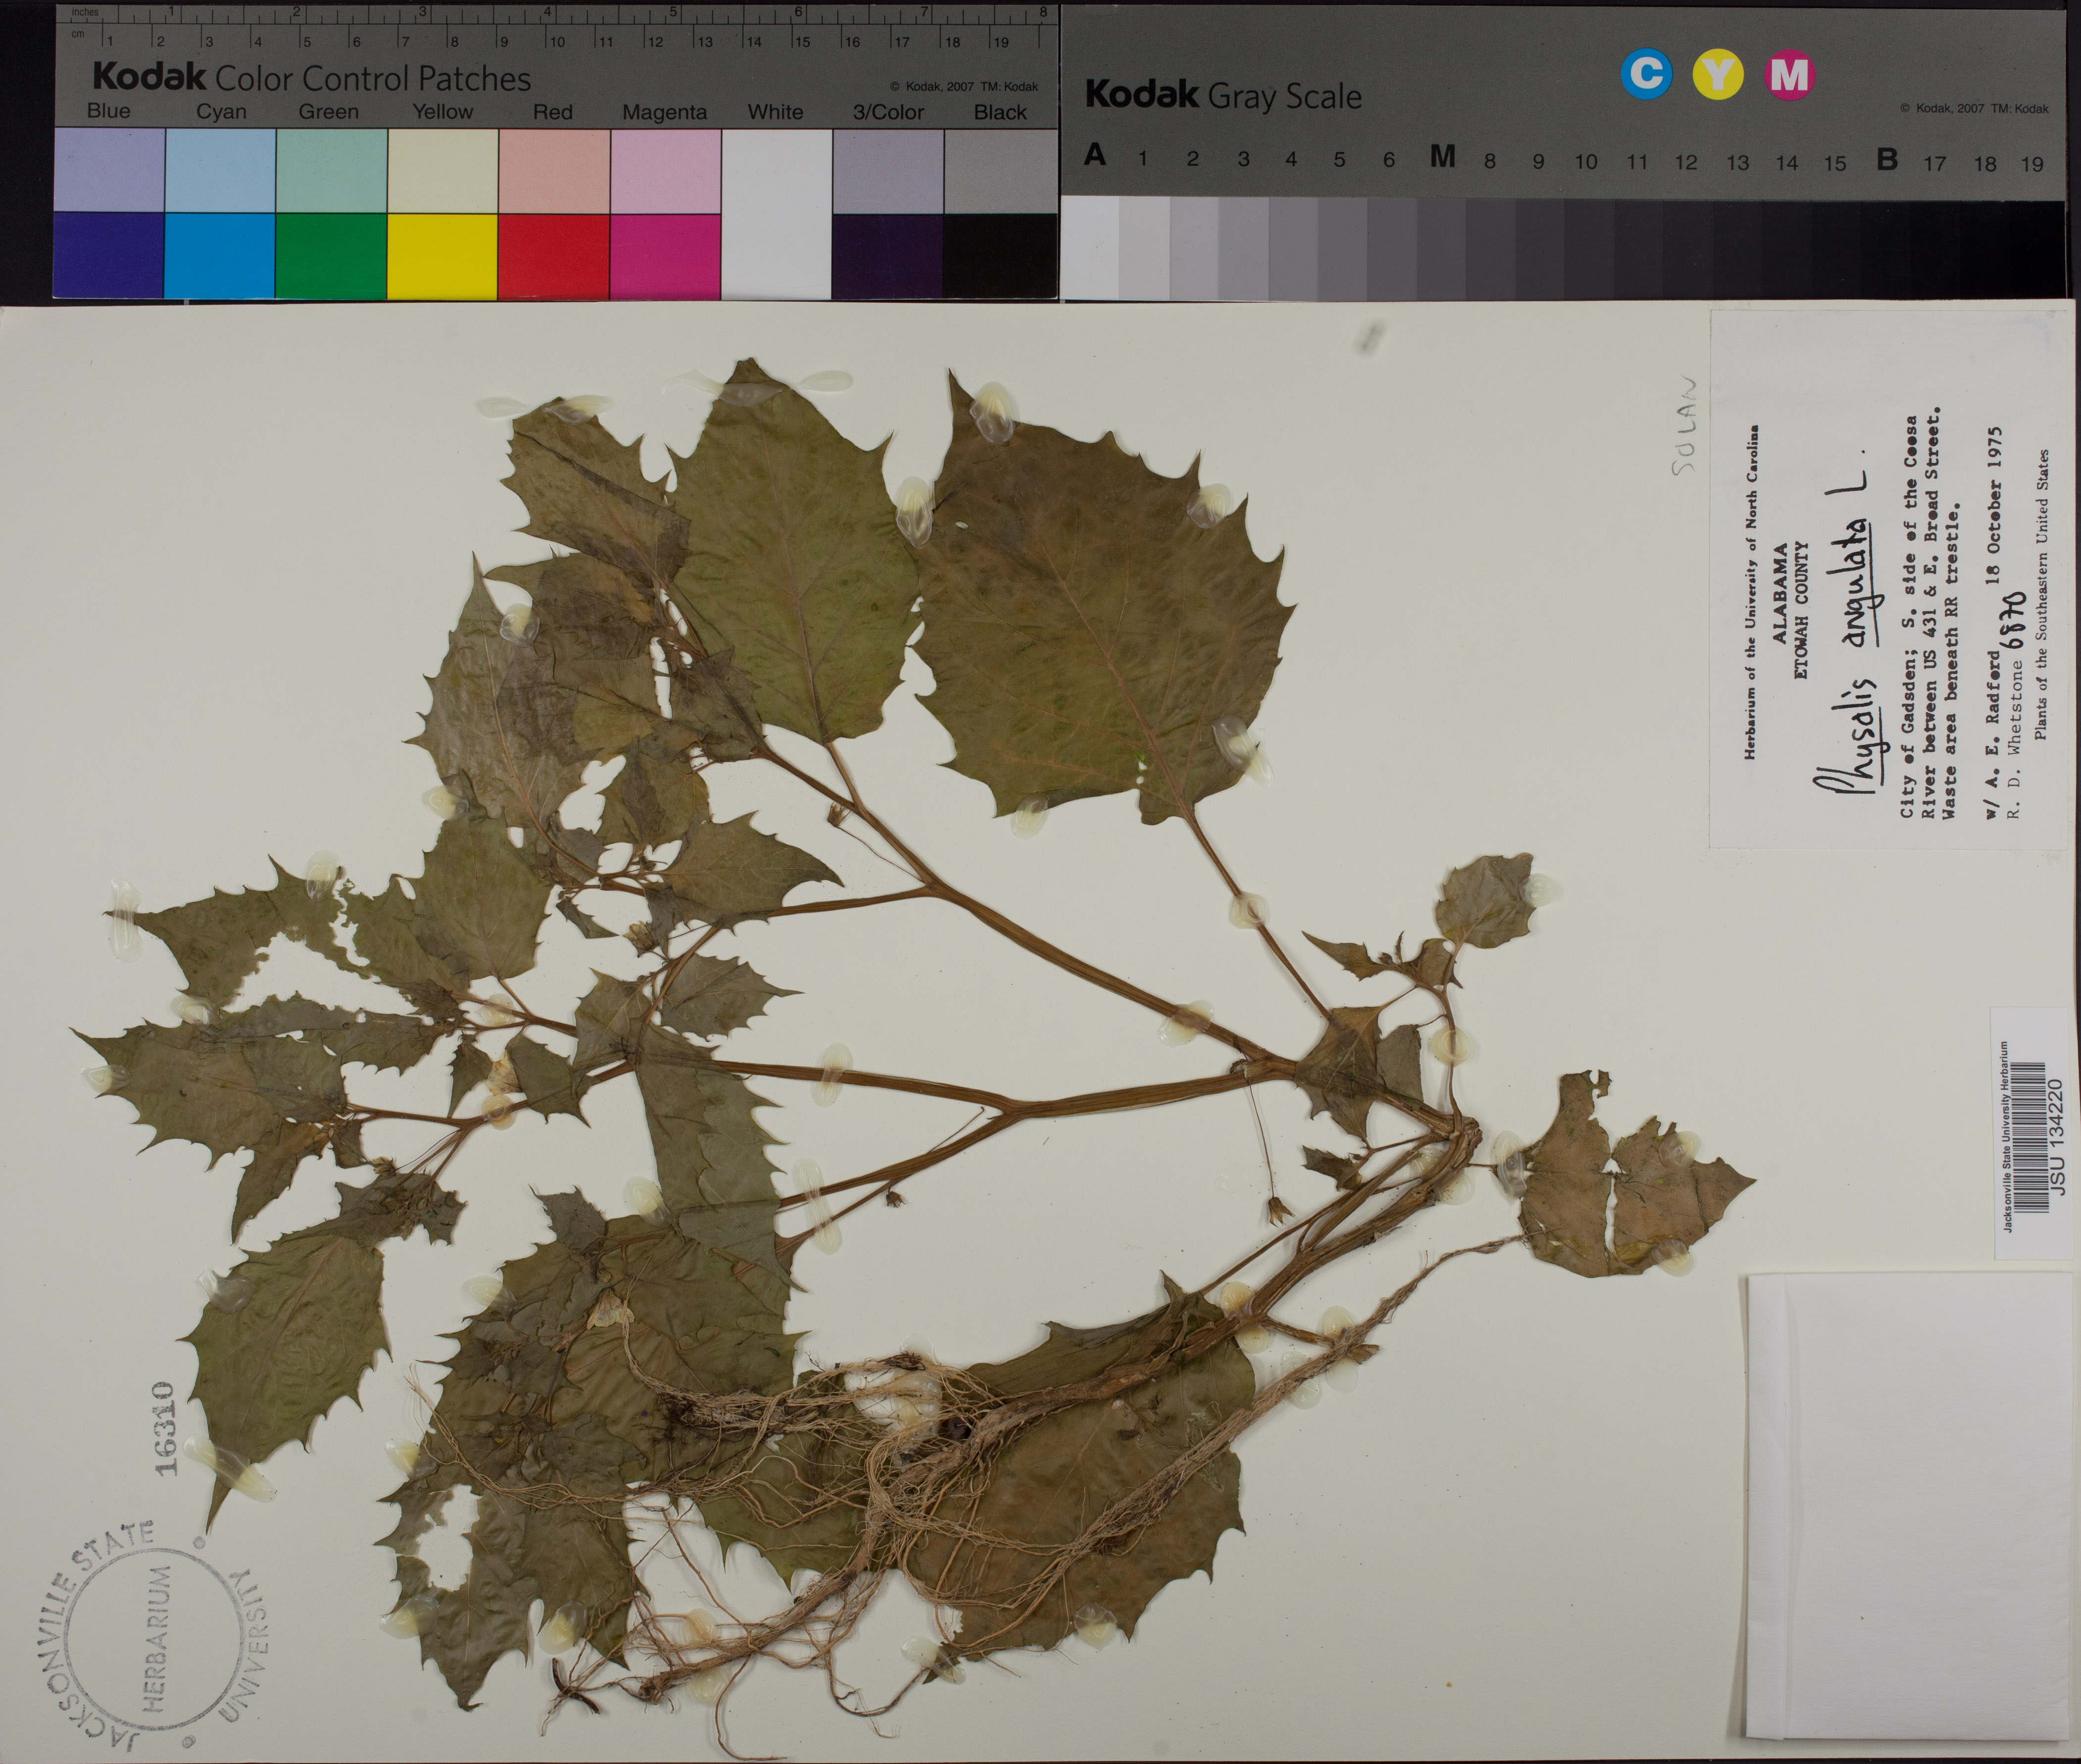Click the magenta M circle

pyautogui.click(x=1789, y=74)
